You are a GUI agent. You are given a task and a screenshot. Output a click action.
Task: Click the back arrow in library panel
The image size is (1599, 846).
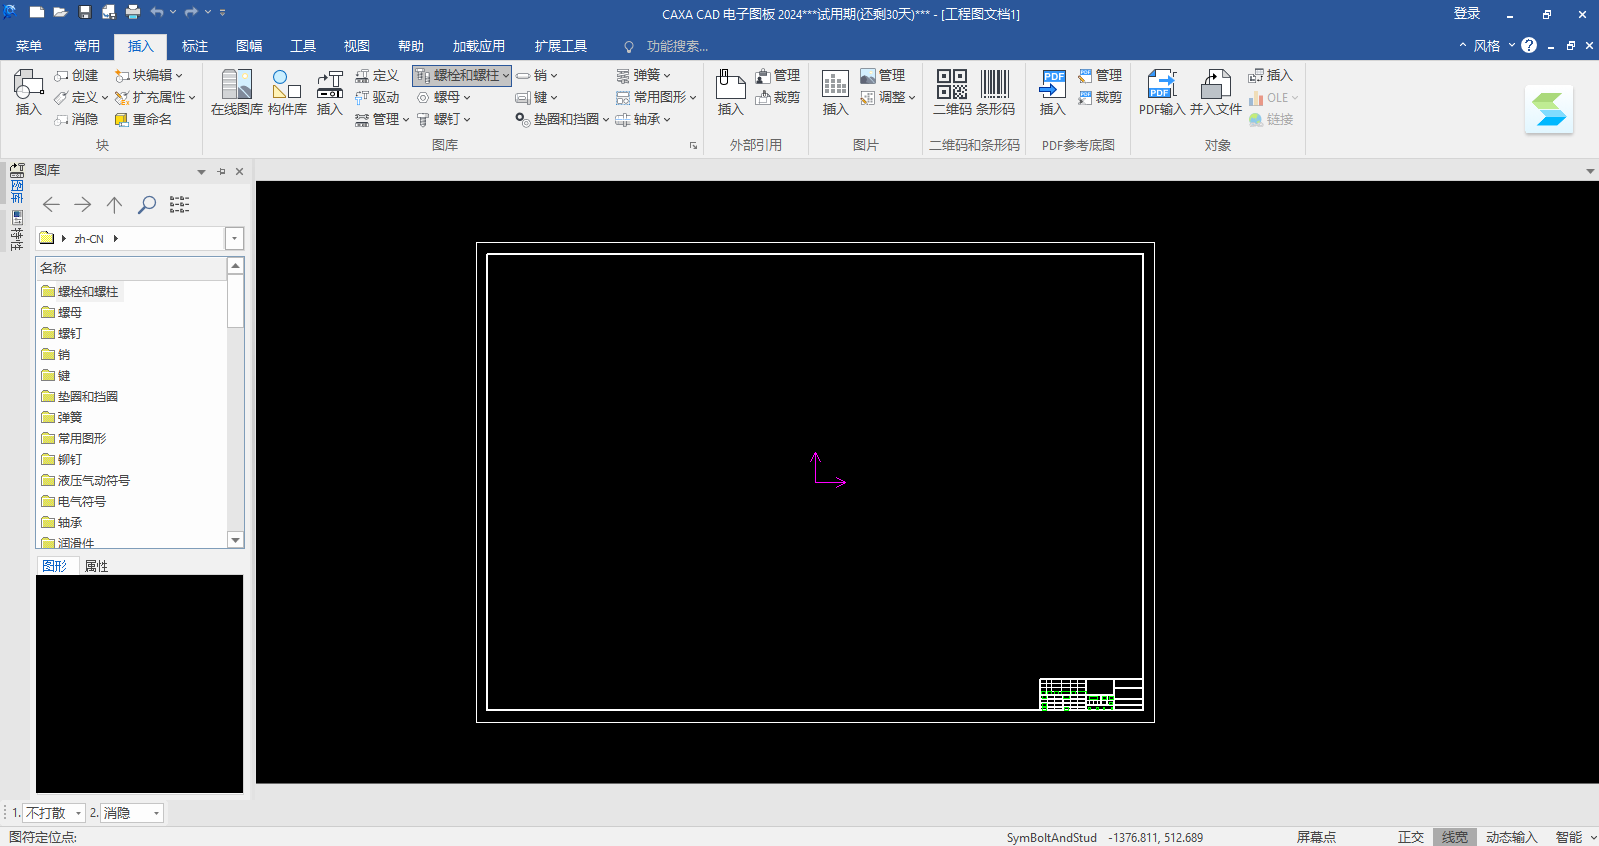point(51,205)
